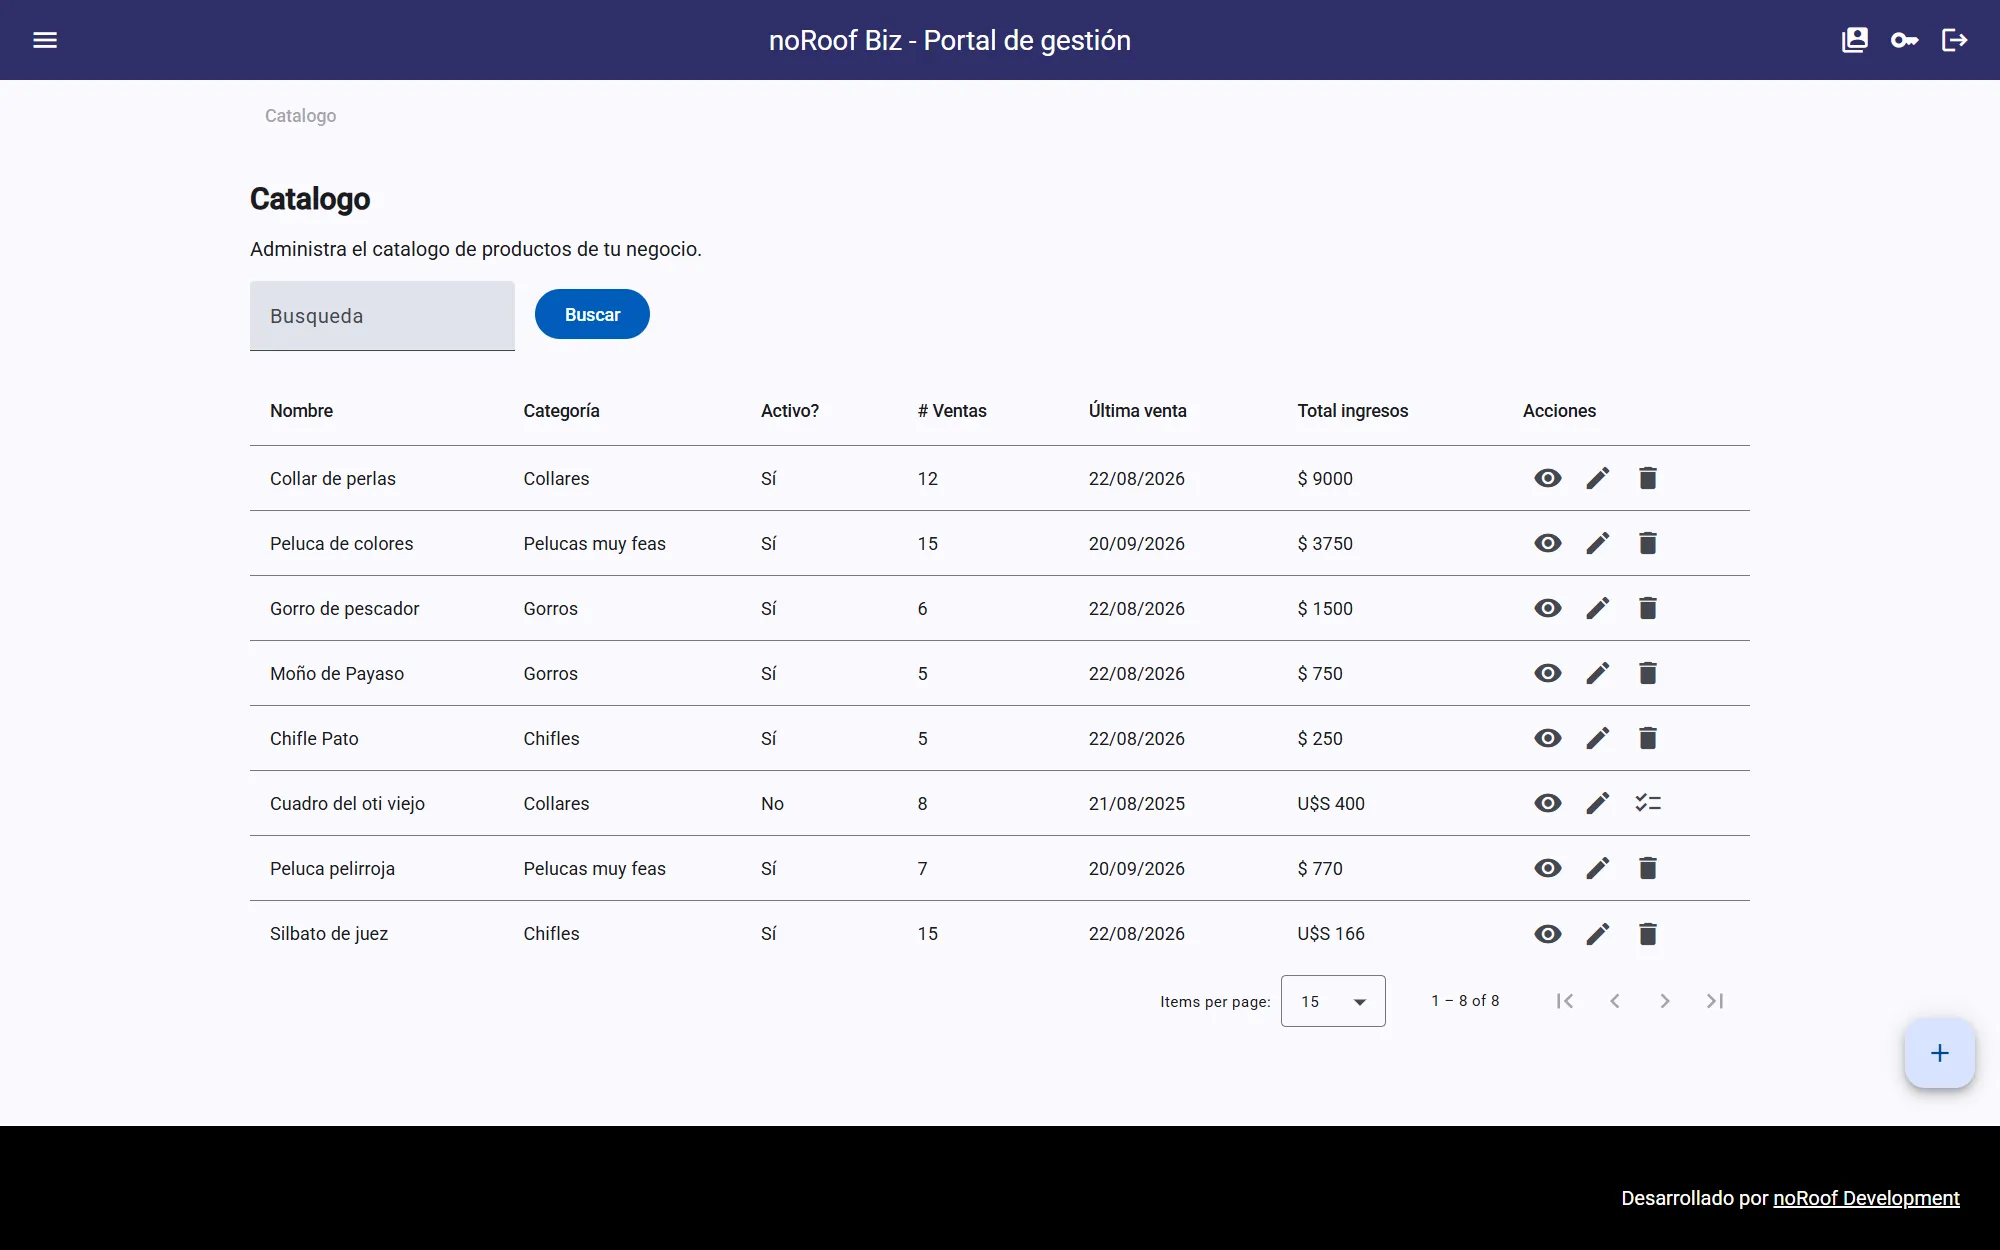
Task: Go to the previous page
Action: pyautogui.click(x=1615, y=1001)
